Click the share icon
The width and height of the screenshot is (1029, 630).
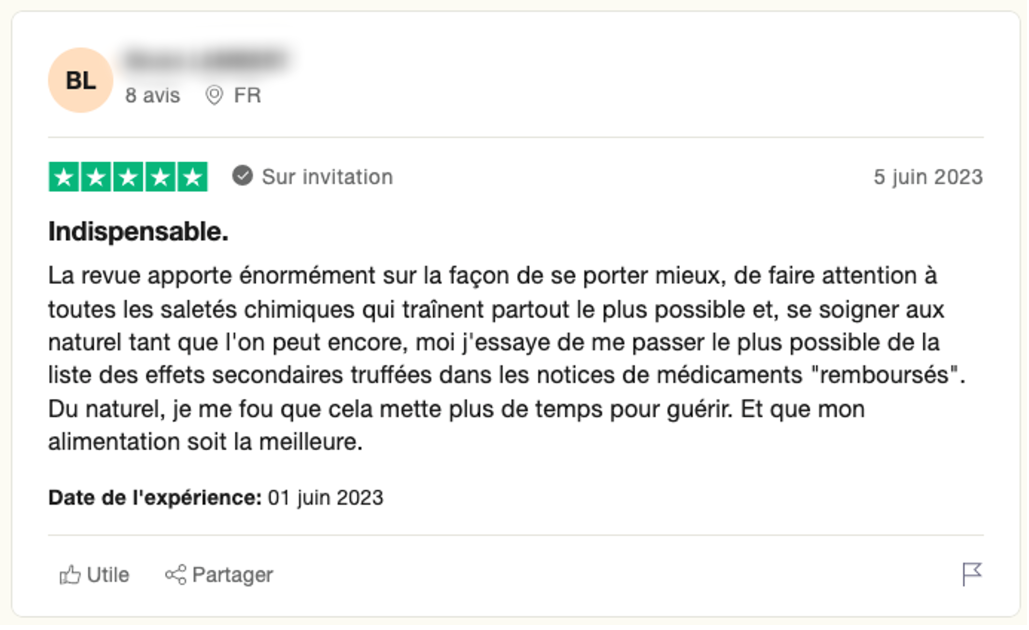176,575
